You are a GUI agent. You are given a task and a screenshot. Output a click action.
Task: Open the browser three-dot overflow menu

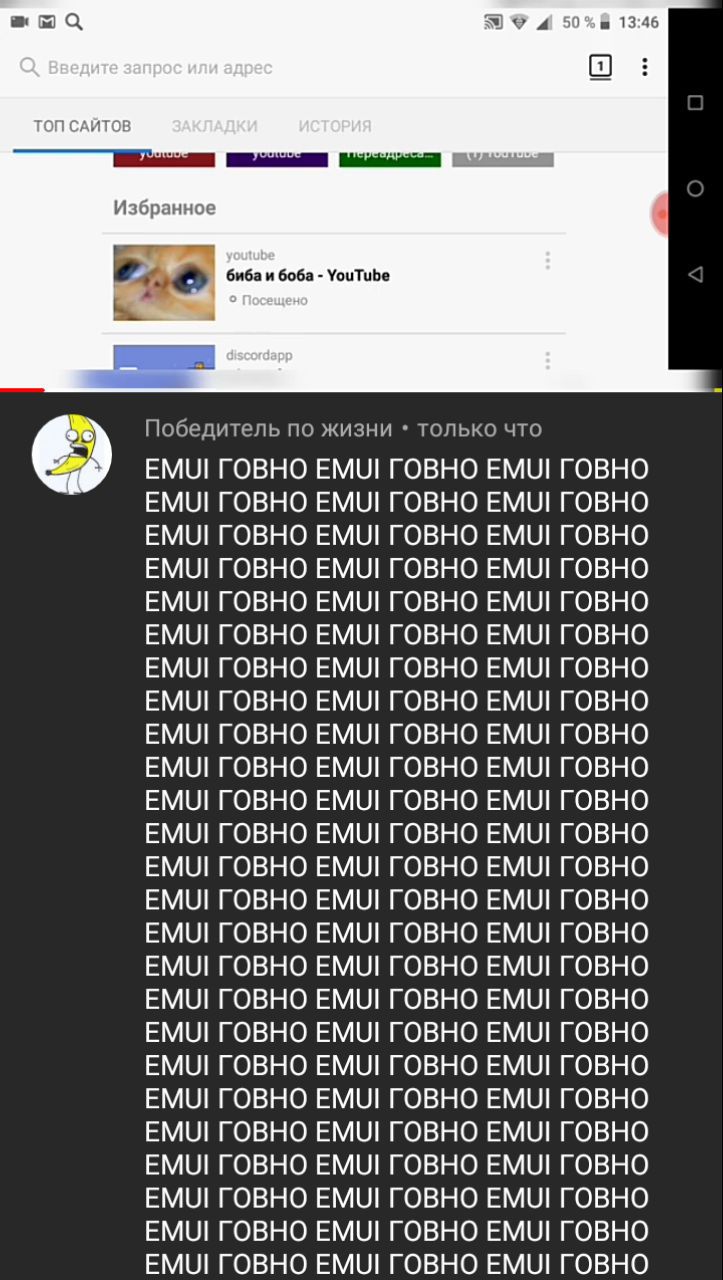645,67
